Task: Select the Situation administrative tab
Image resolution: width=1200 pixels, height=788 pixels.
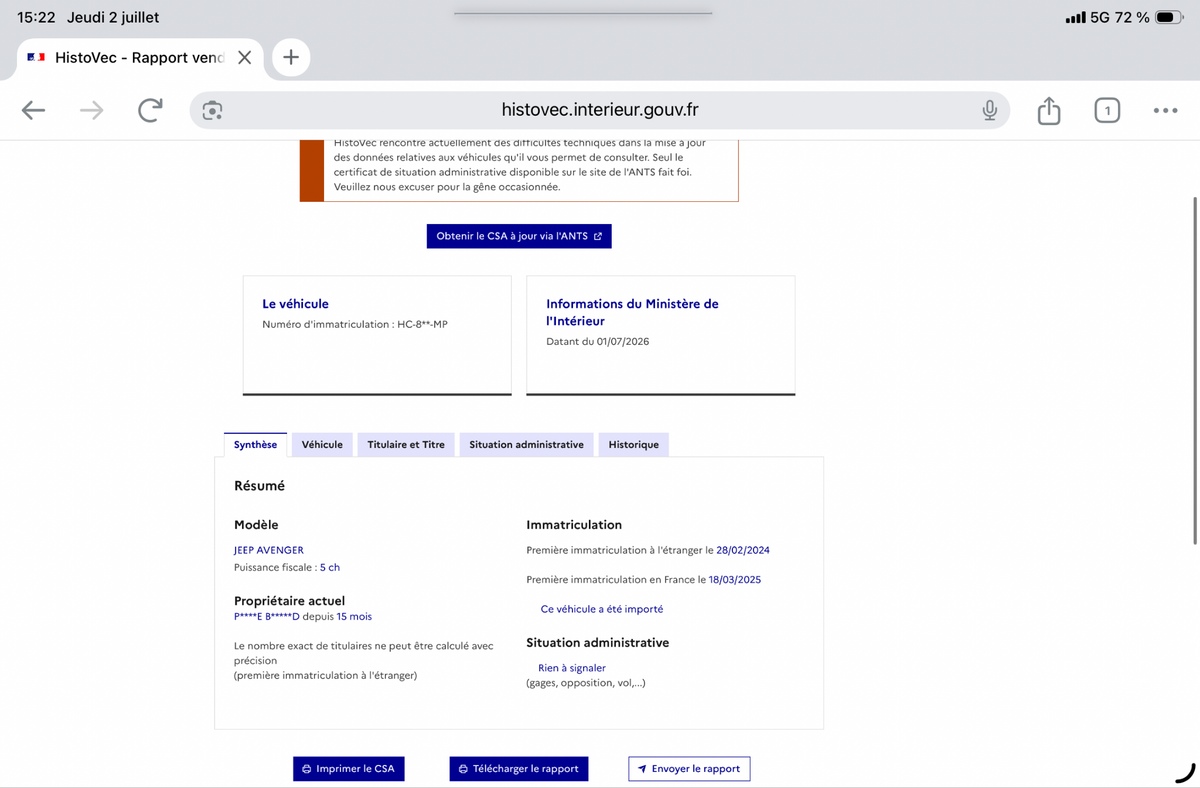Action: [x=526, y=445]
